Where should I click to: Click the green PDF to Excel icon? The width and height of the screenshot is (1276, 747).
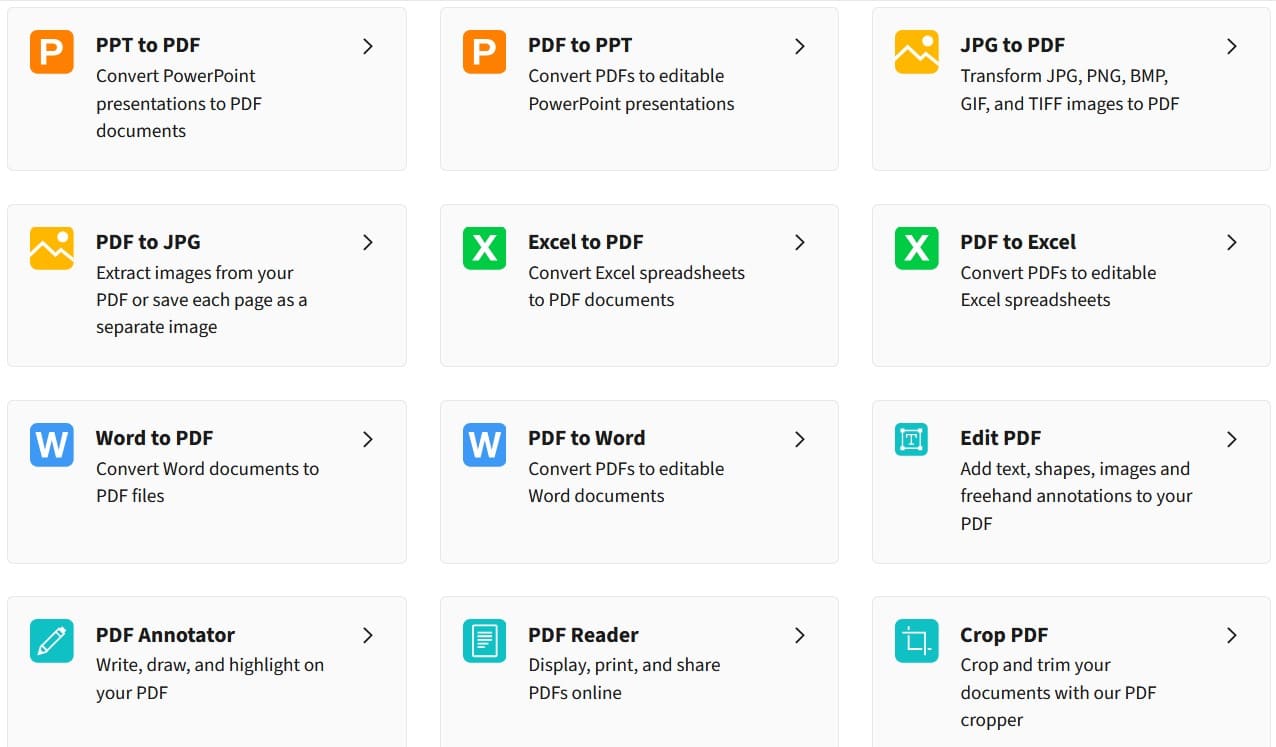click(x=916, y=248)
